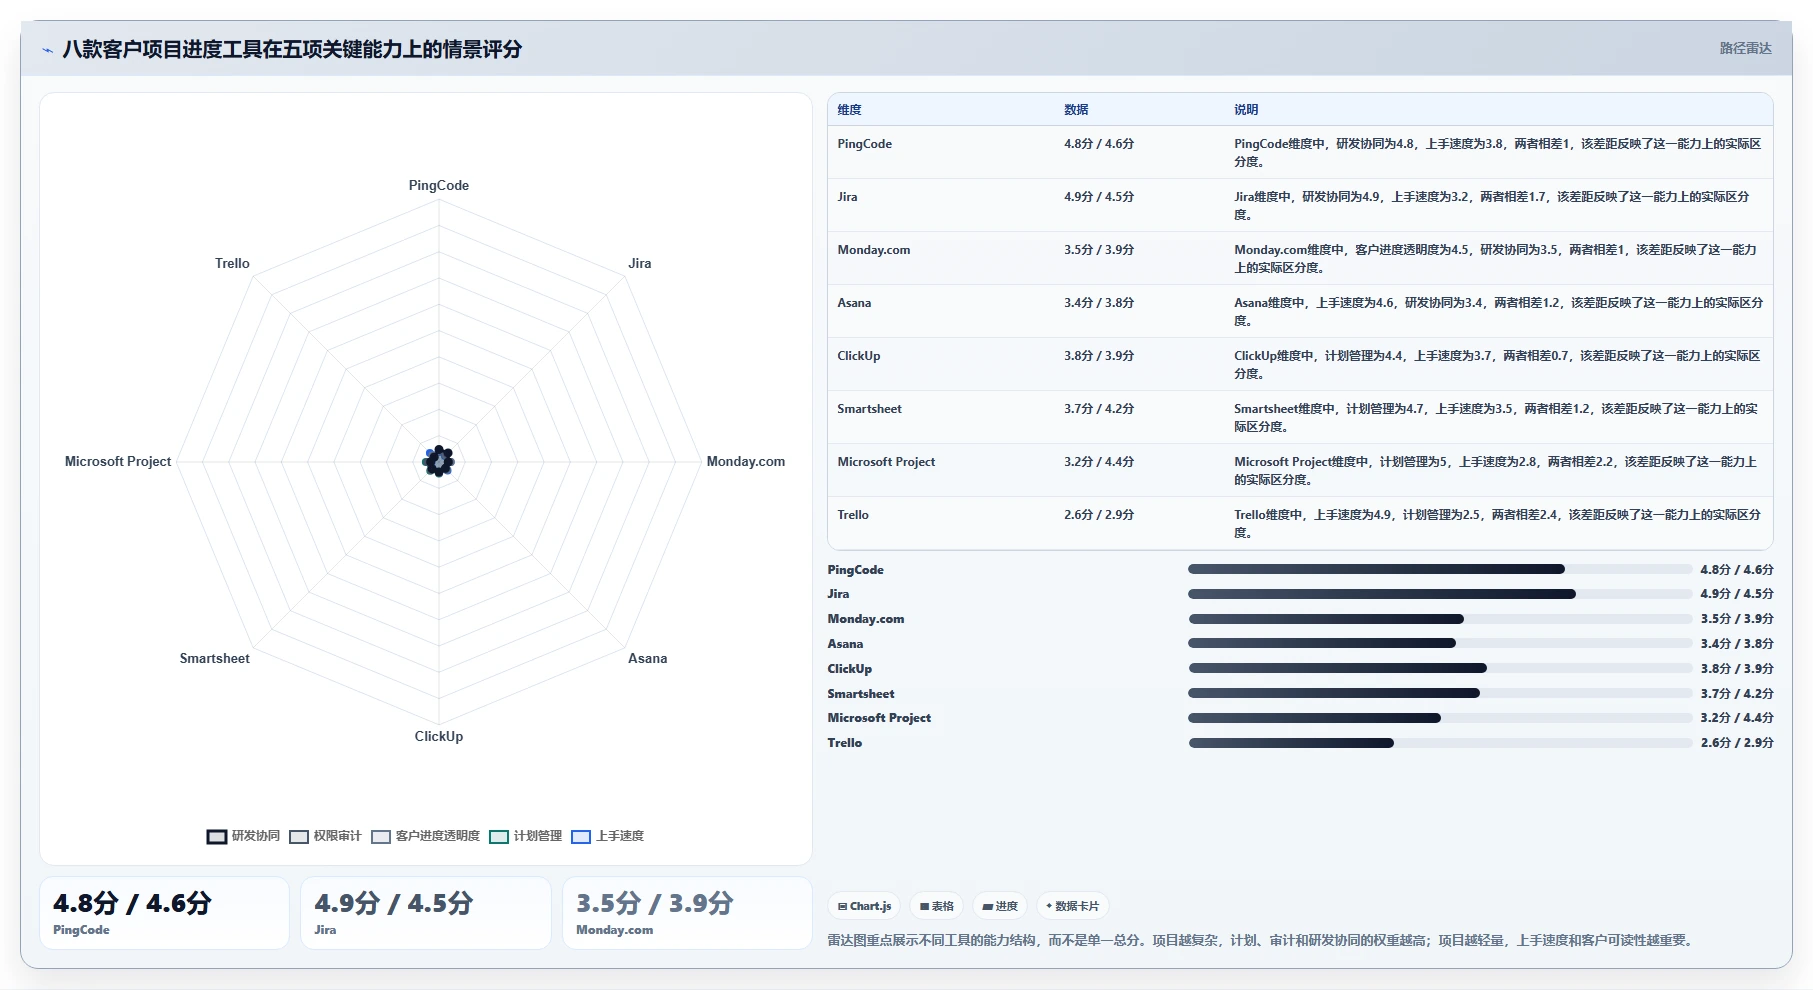Click the Microsoft Project description text in the table

[x=1495, y=471]
